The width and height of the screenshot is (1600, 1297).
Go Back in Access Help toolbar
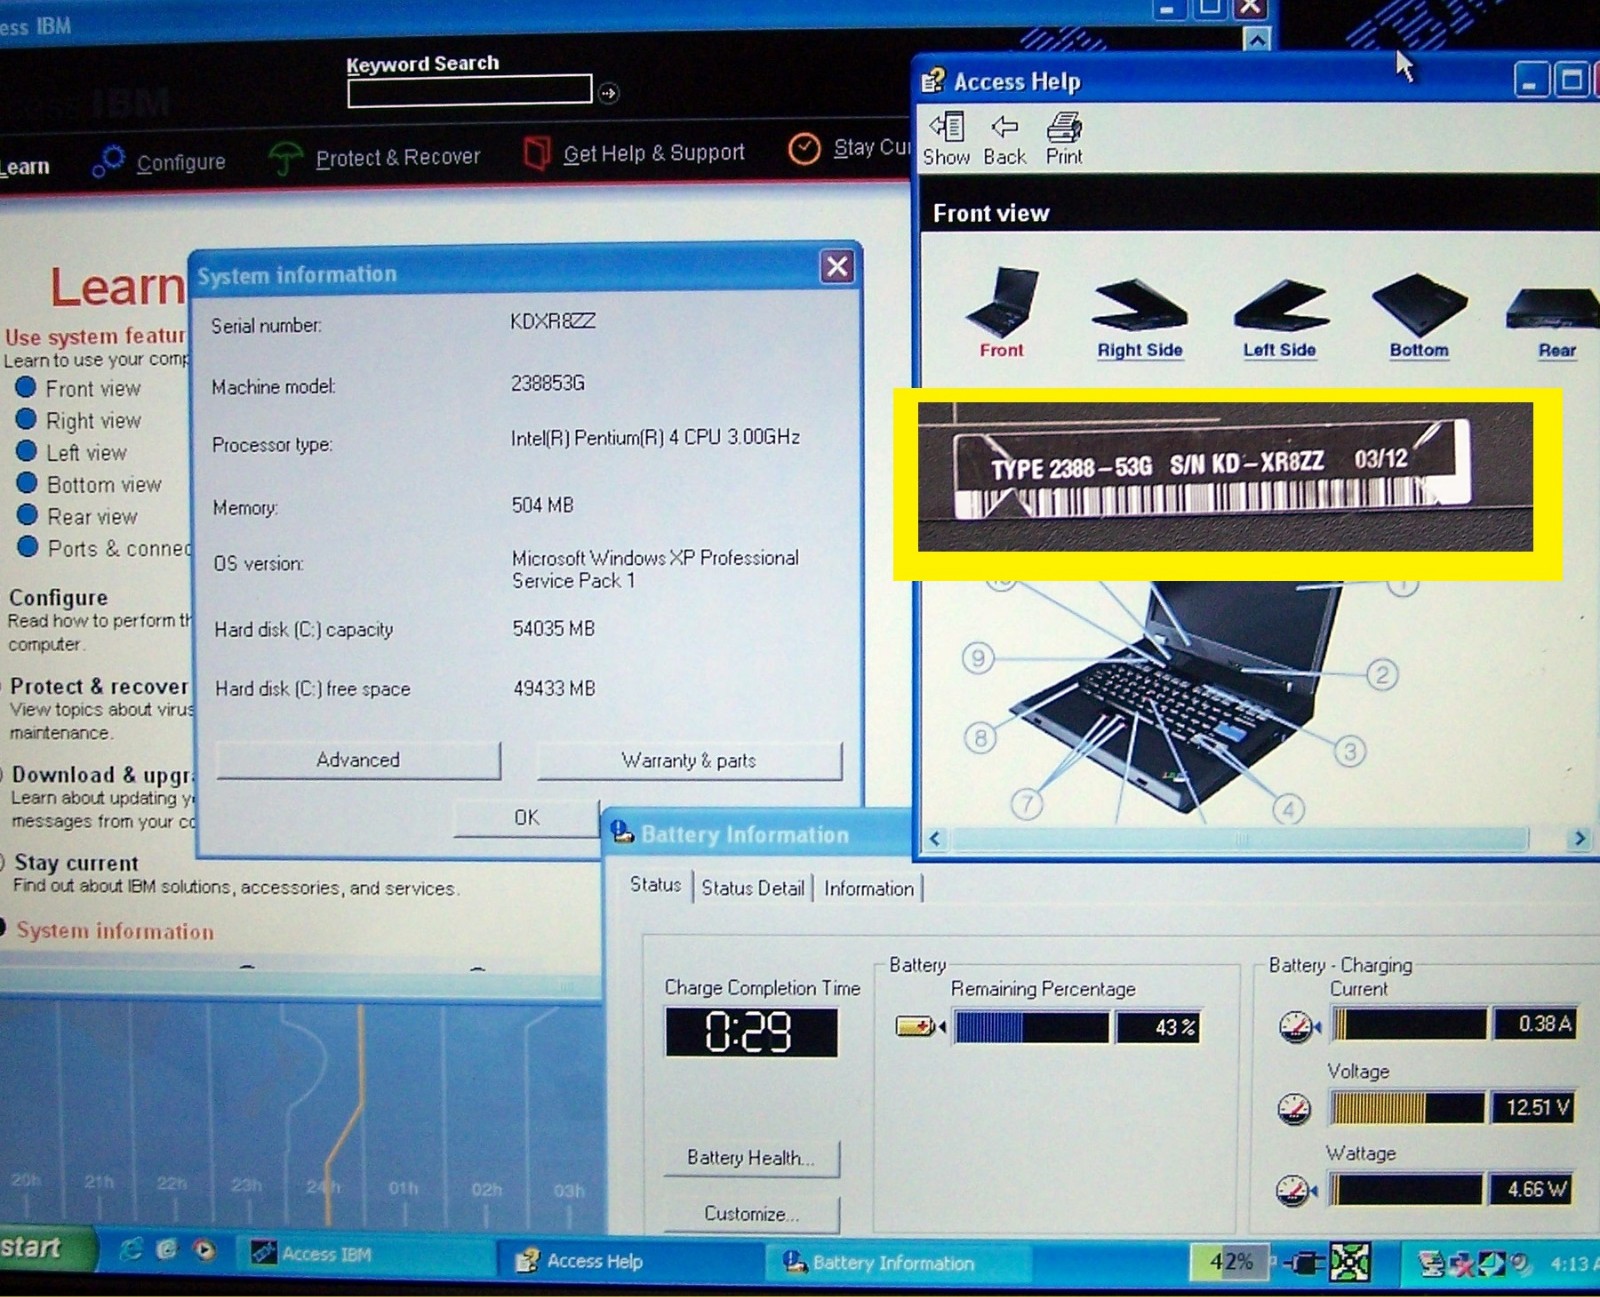[x=1004, y=139]
